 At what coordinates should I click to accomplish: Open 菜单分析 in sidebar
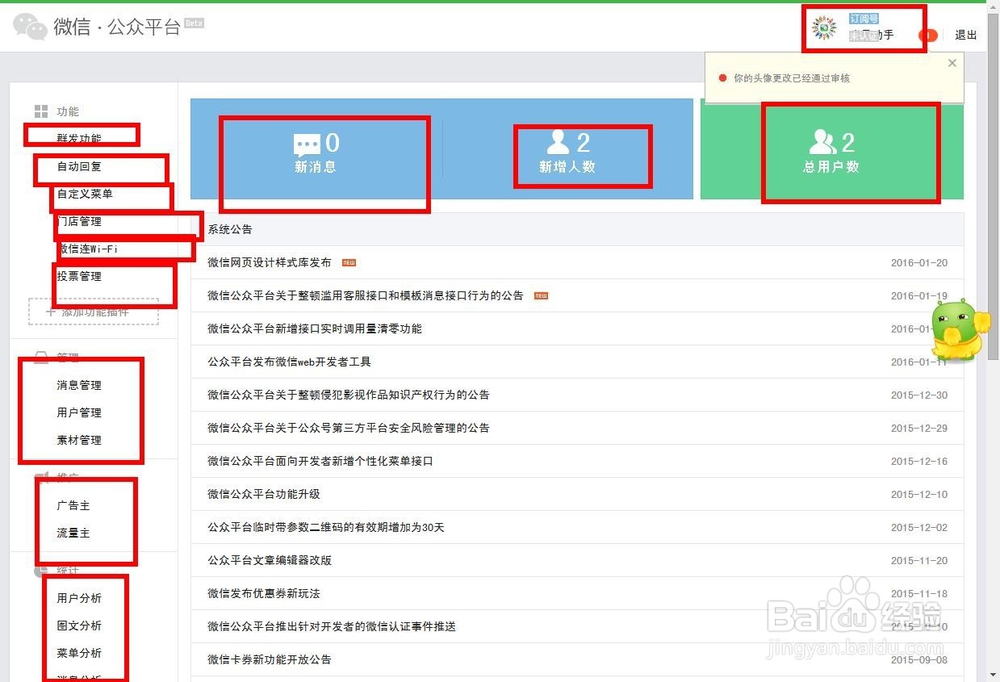(x=79, y=653)
